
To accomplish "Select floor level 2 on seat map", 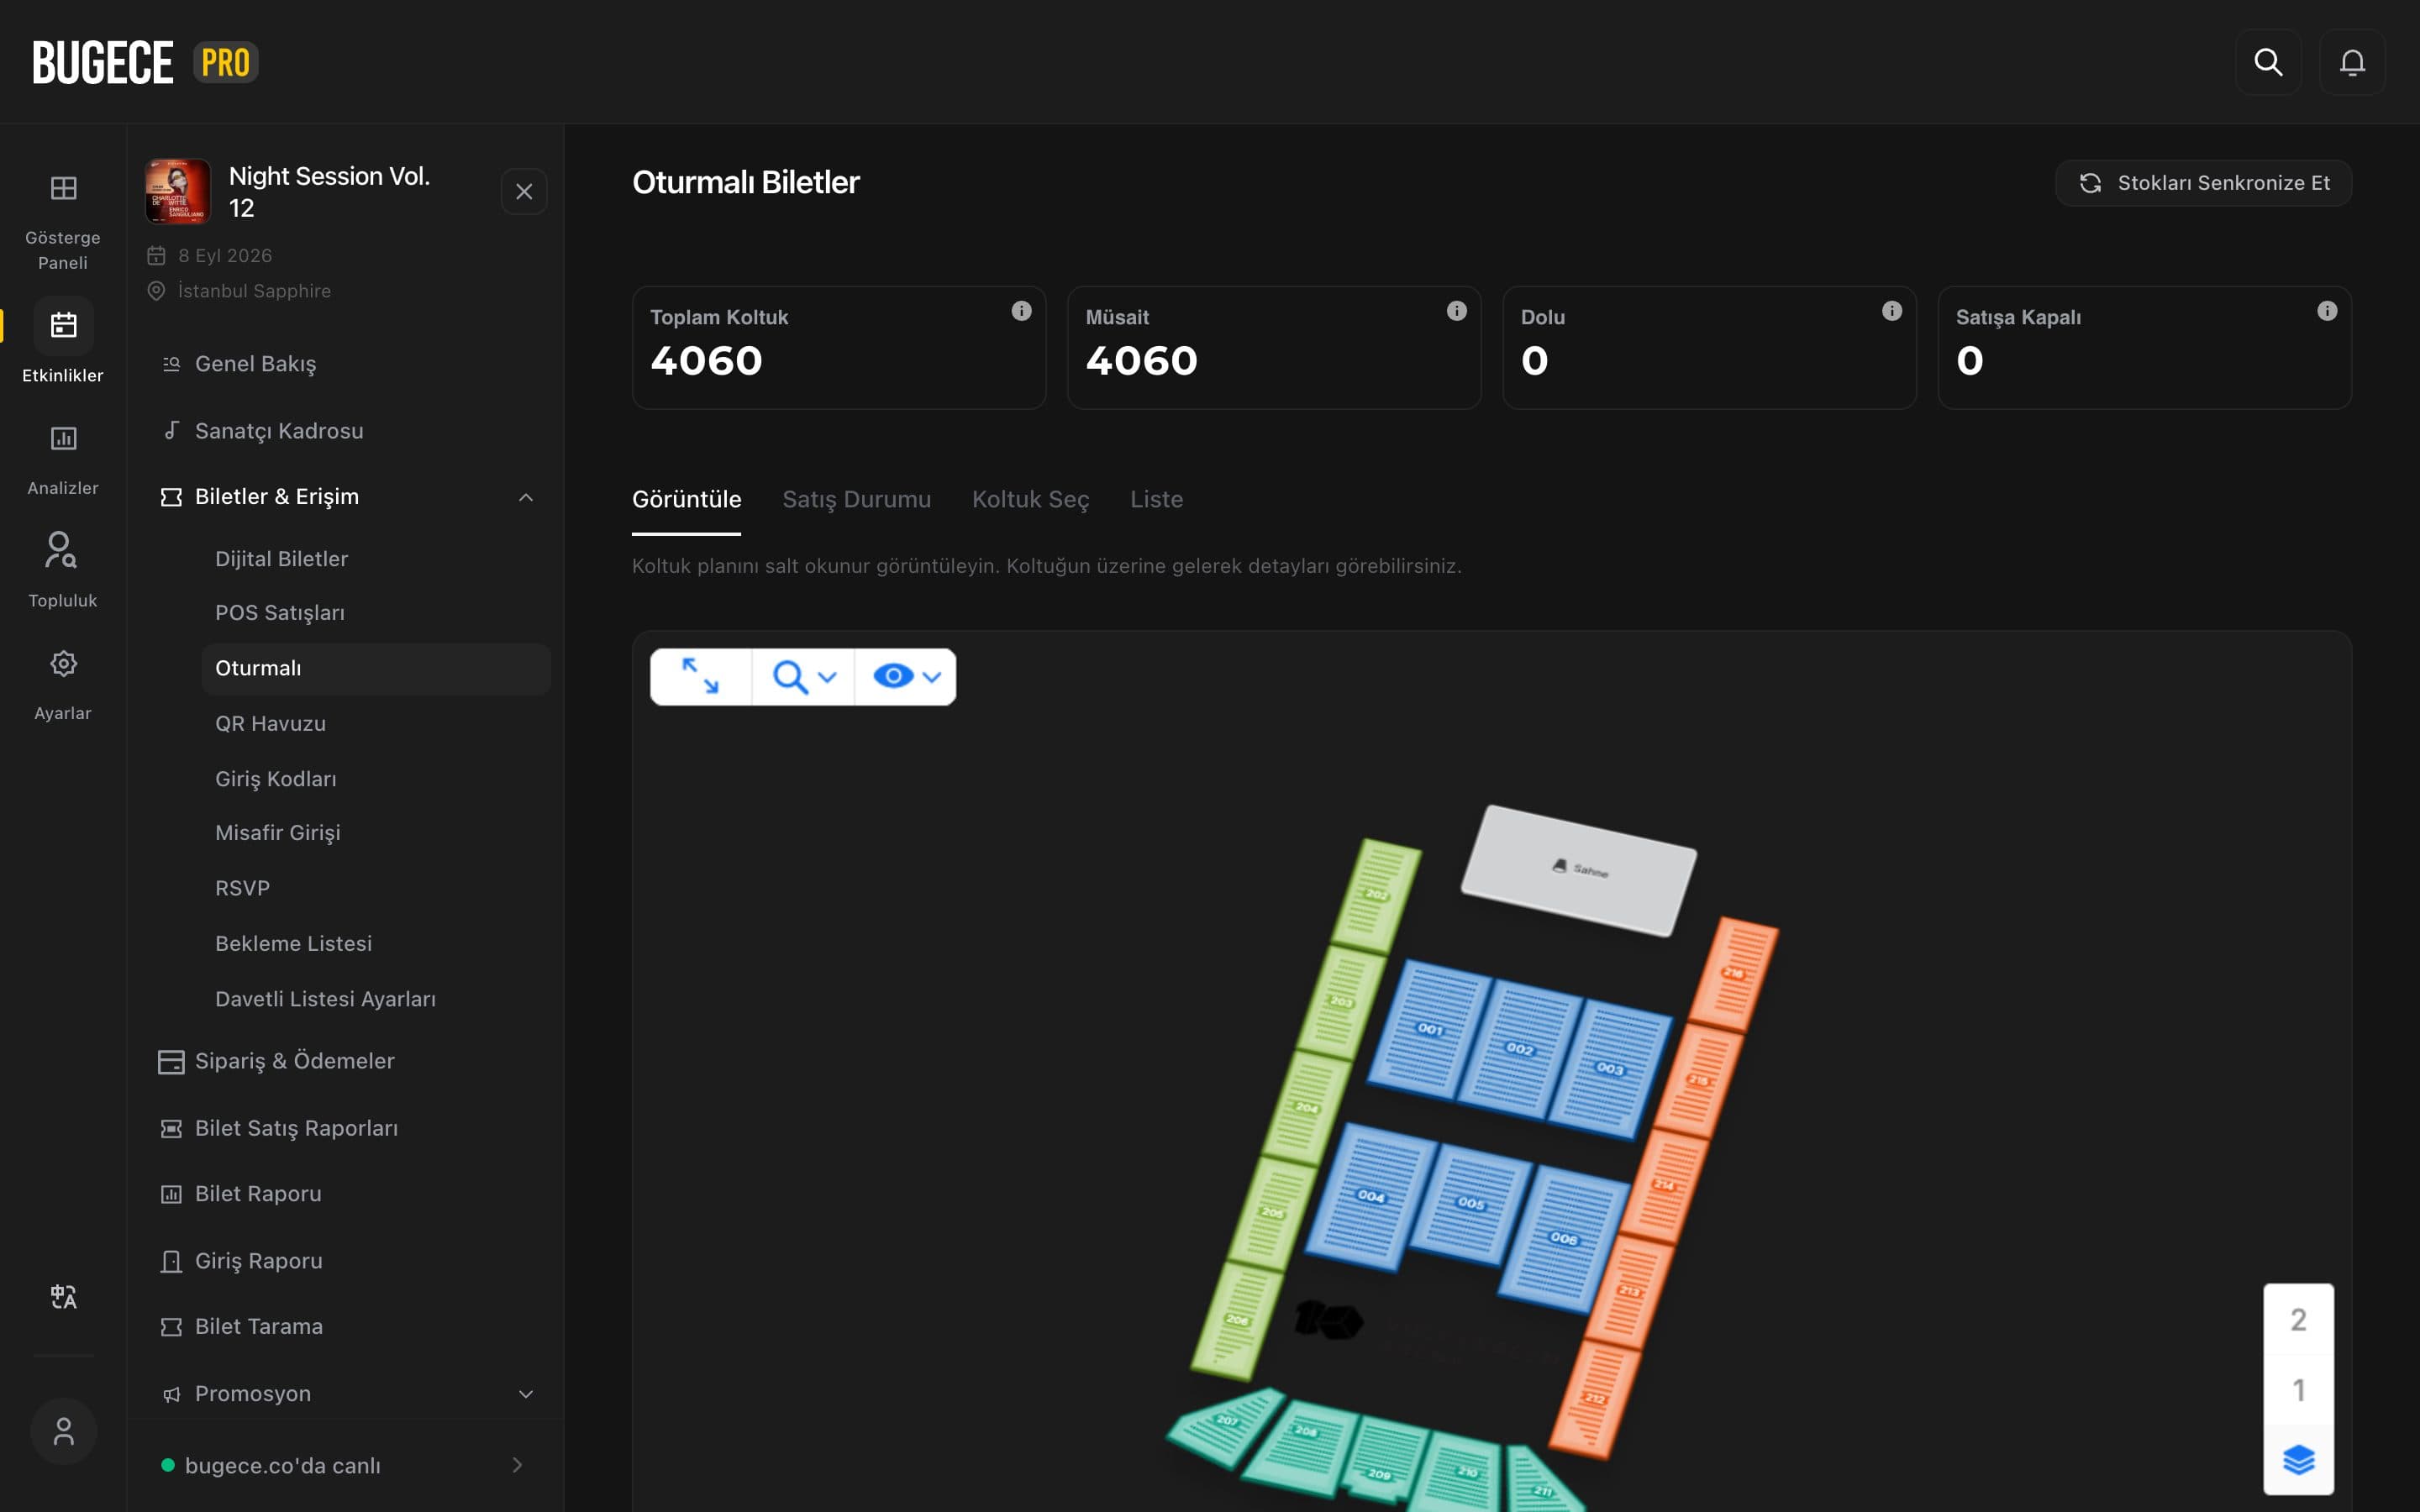I will click(x=2298, y=1320).
